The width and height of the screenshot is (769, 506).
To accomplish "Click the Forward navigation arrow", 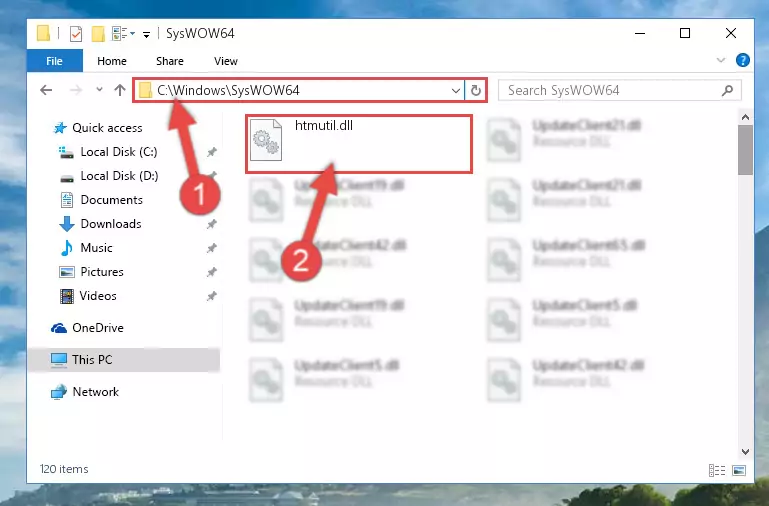I will click(x=76, y=90).
